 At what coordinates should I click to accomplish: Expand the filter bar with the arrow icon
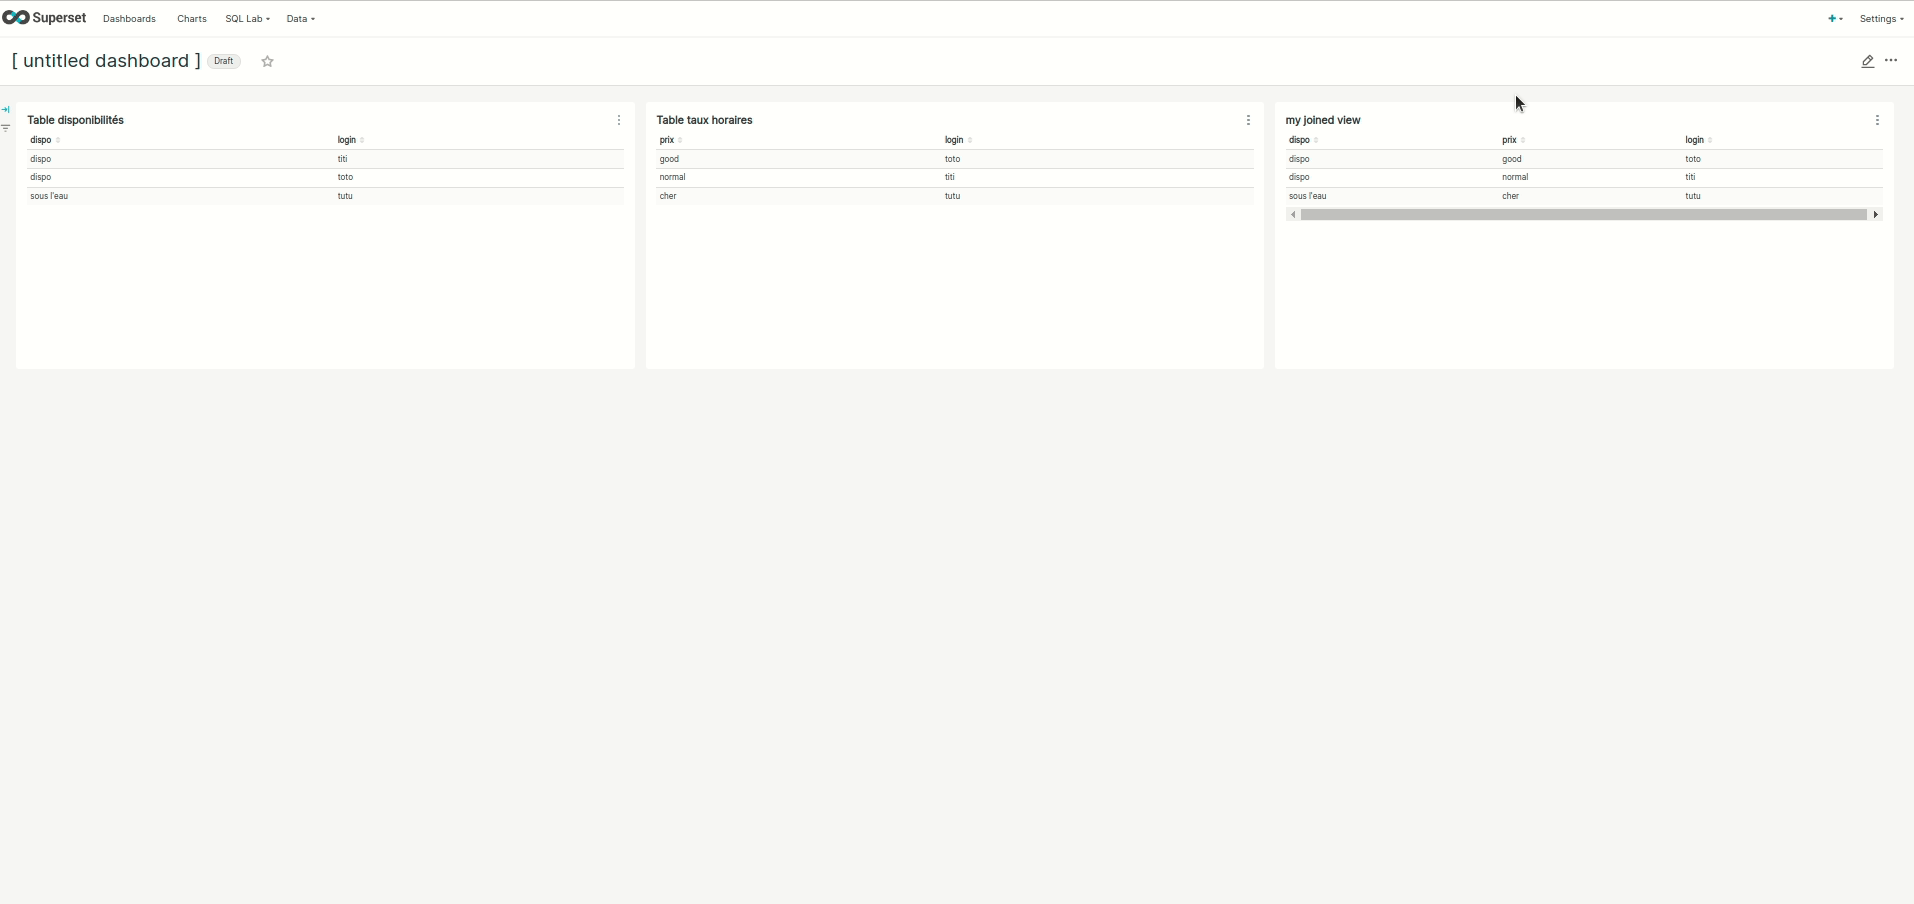point(7,109)
